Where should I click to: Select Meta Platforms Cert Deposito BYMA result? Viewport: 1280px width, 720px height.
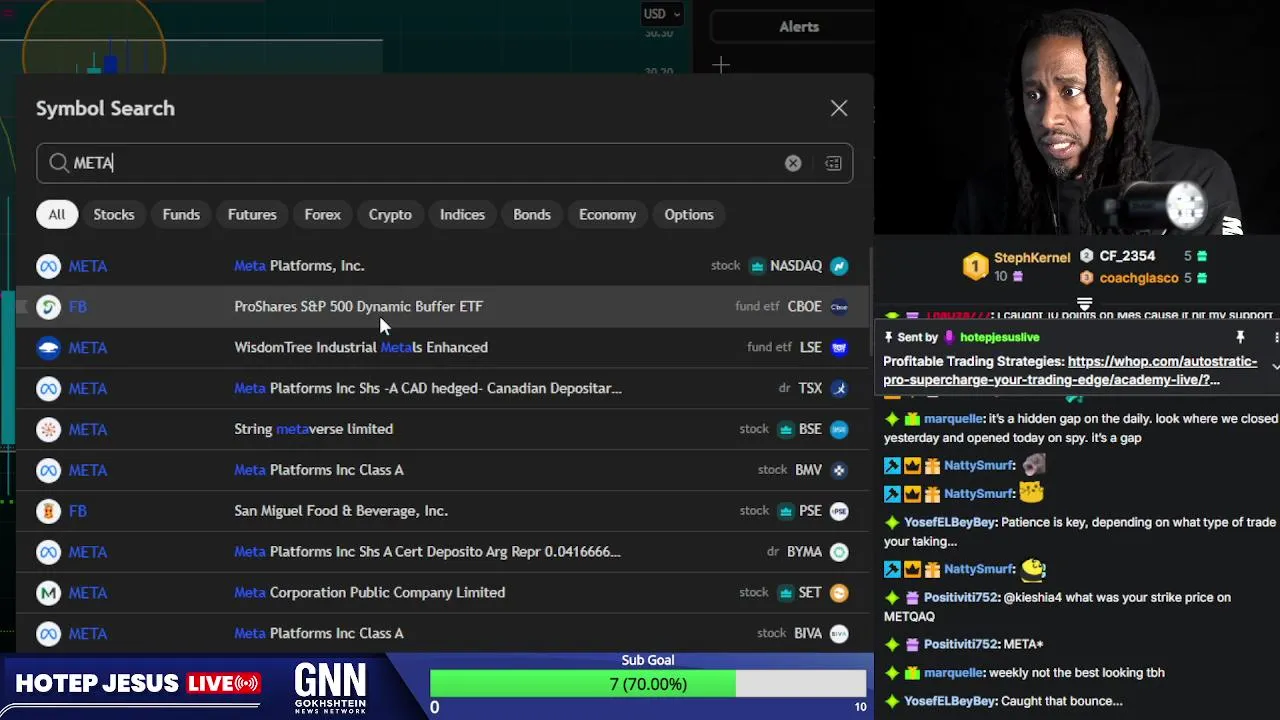click(442, 552)
